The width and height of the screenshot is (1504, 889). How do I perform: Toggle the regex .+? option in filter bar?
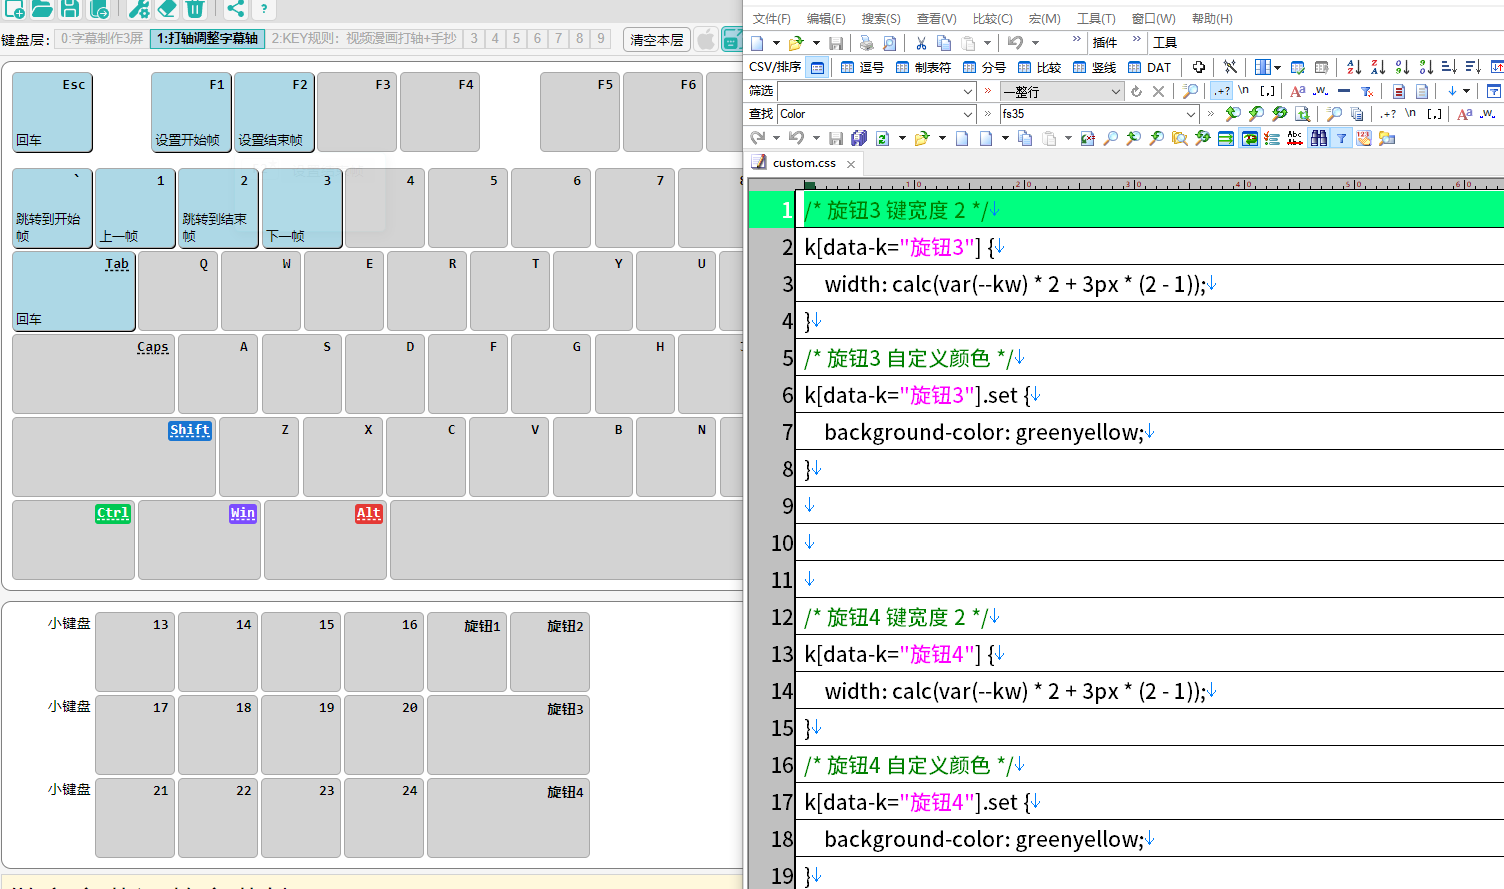[x=1221, y=91]
